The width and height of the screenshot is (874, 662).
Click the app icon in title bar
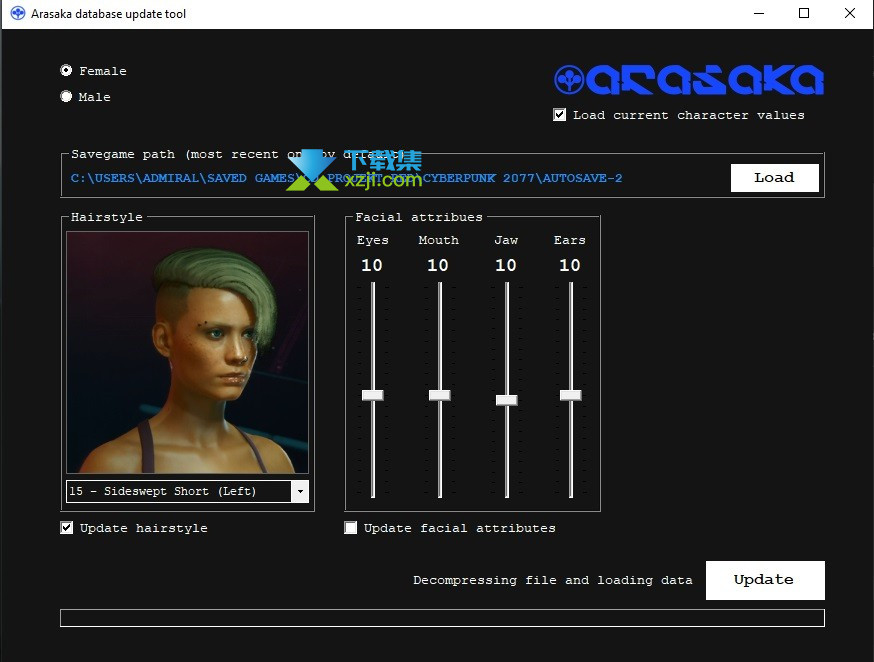coord(18,13)
